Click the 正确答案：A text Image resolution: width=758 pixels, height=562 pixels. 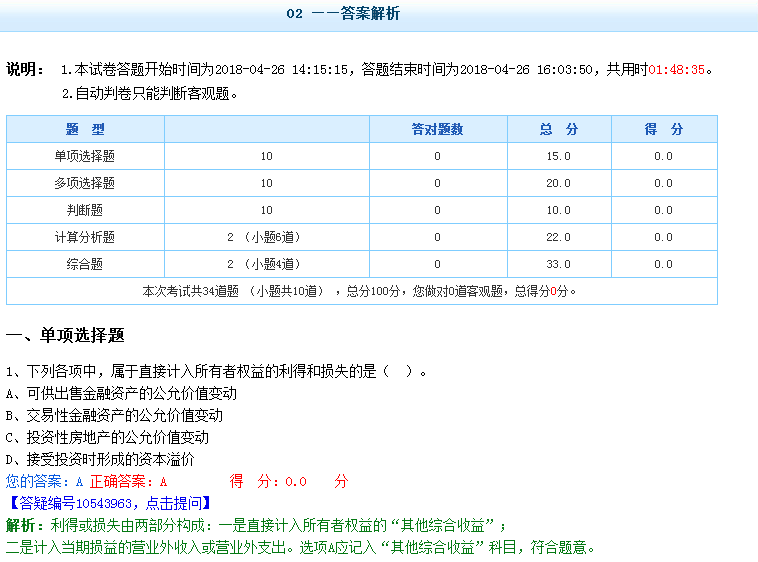pos(129,481)
